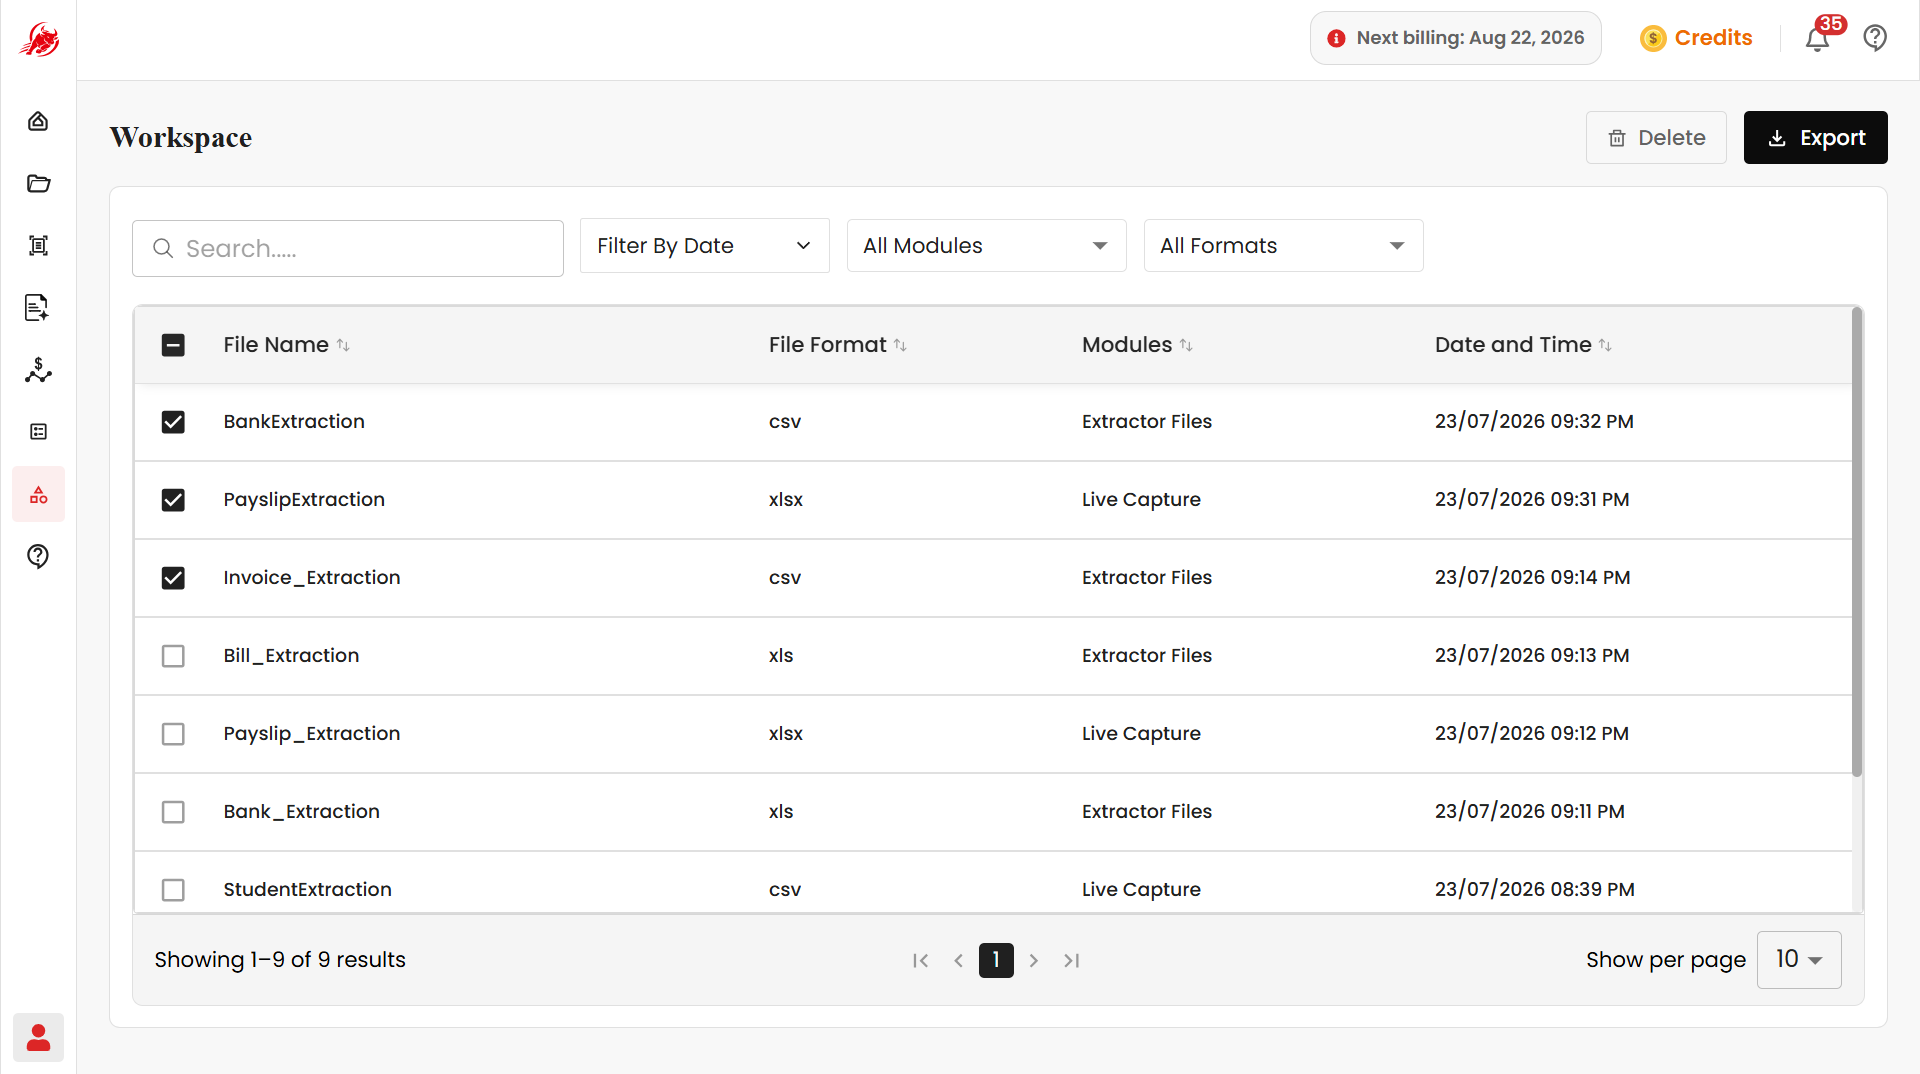Click the File Name column header
Viewport: 1920px width, 1074px height.
[276, 345]
